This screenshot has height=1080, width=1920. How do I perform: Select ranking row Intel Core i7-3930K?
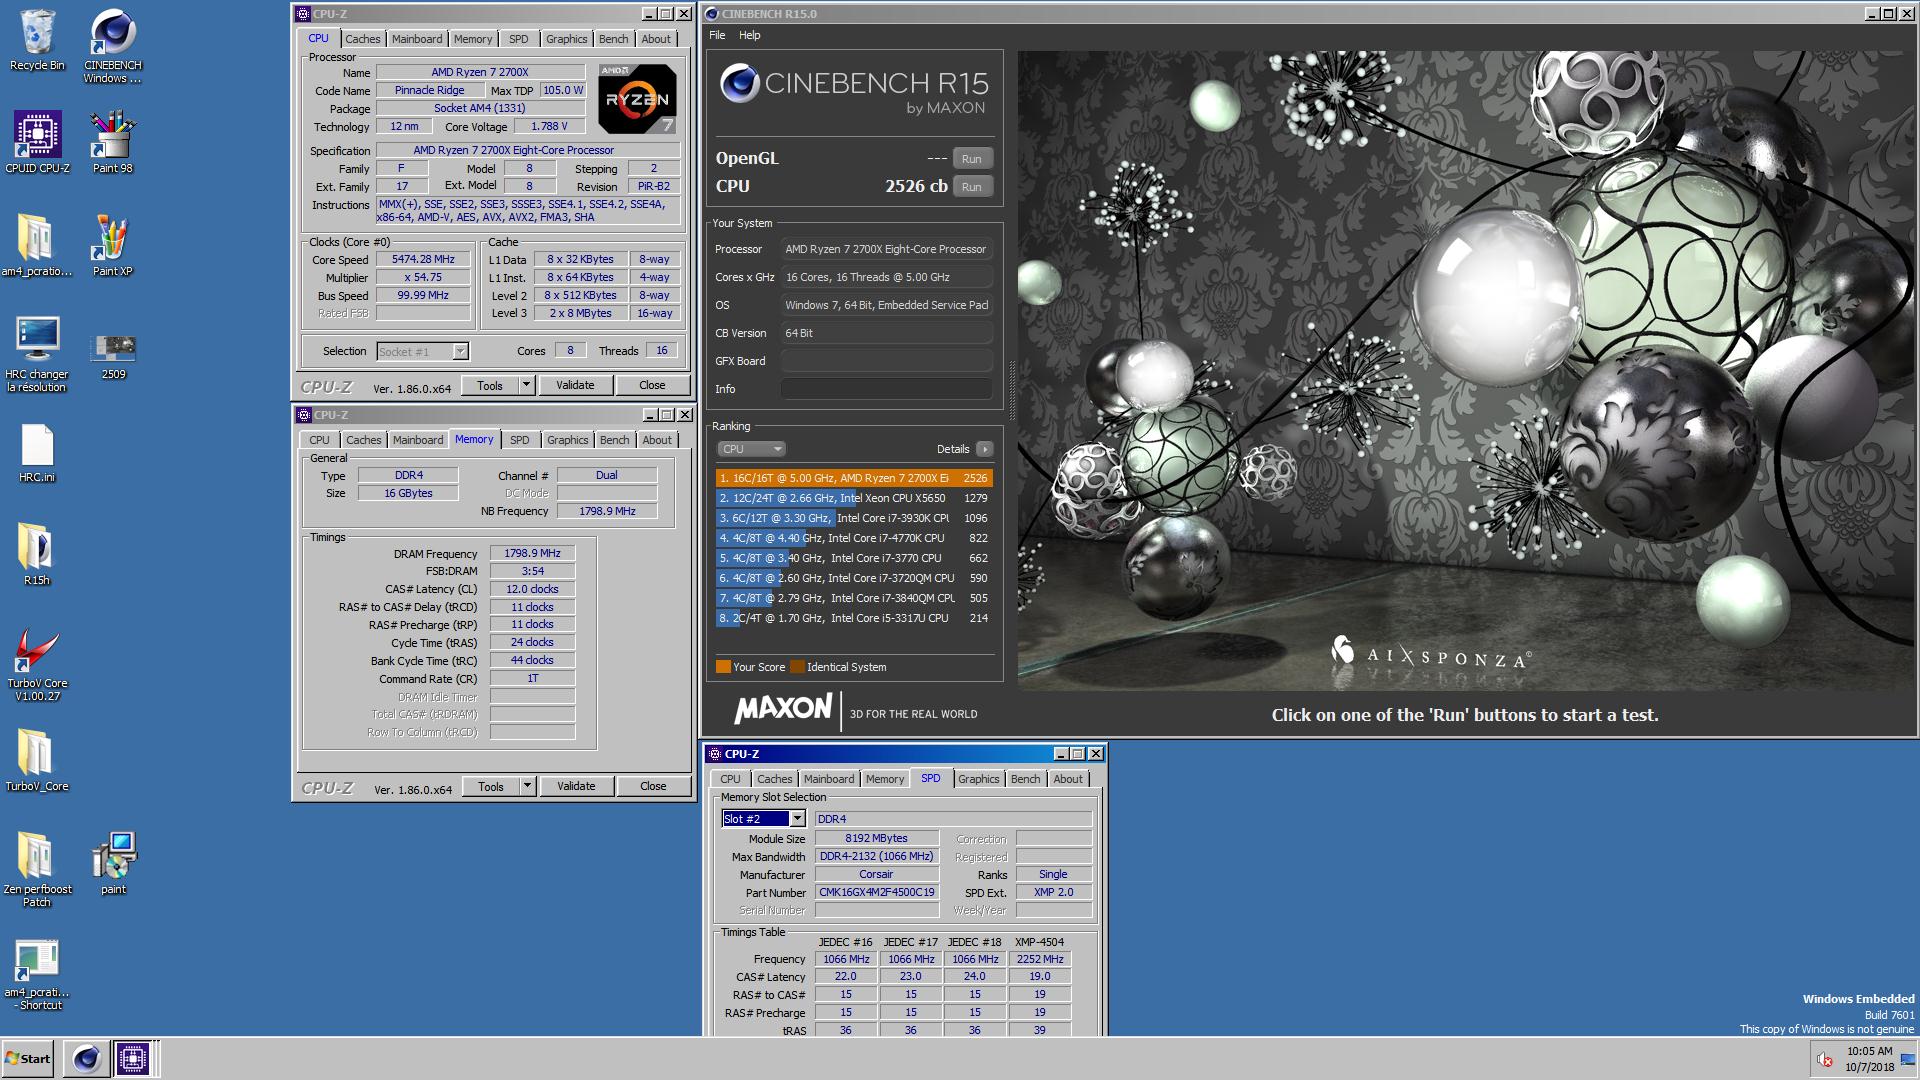click(854, 518)
